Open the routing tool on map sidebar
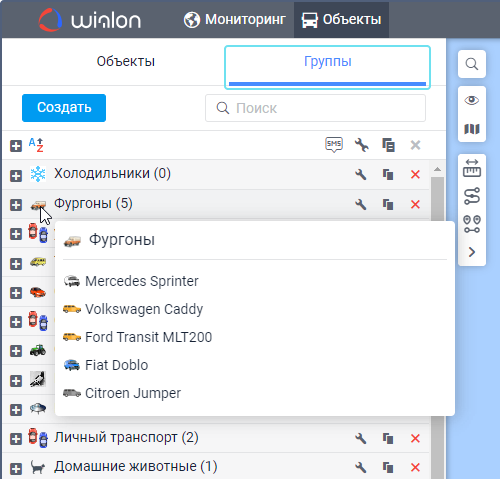 click(x=472, y=196)
